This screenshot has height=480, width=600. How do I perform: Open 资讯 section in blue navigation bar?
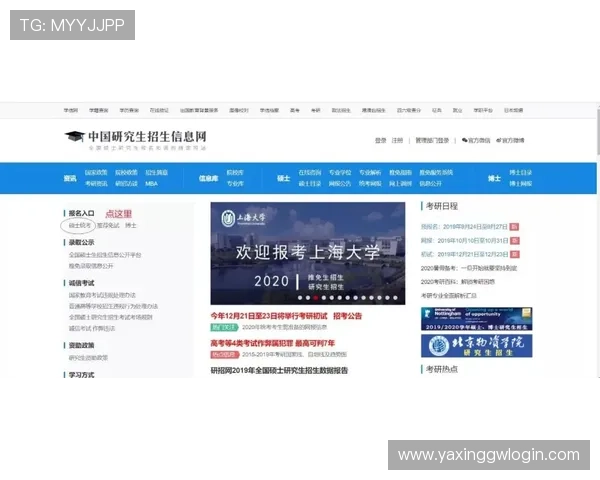[x=70, y=178]
